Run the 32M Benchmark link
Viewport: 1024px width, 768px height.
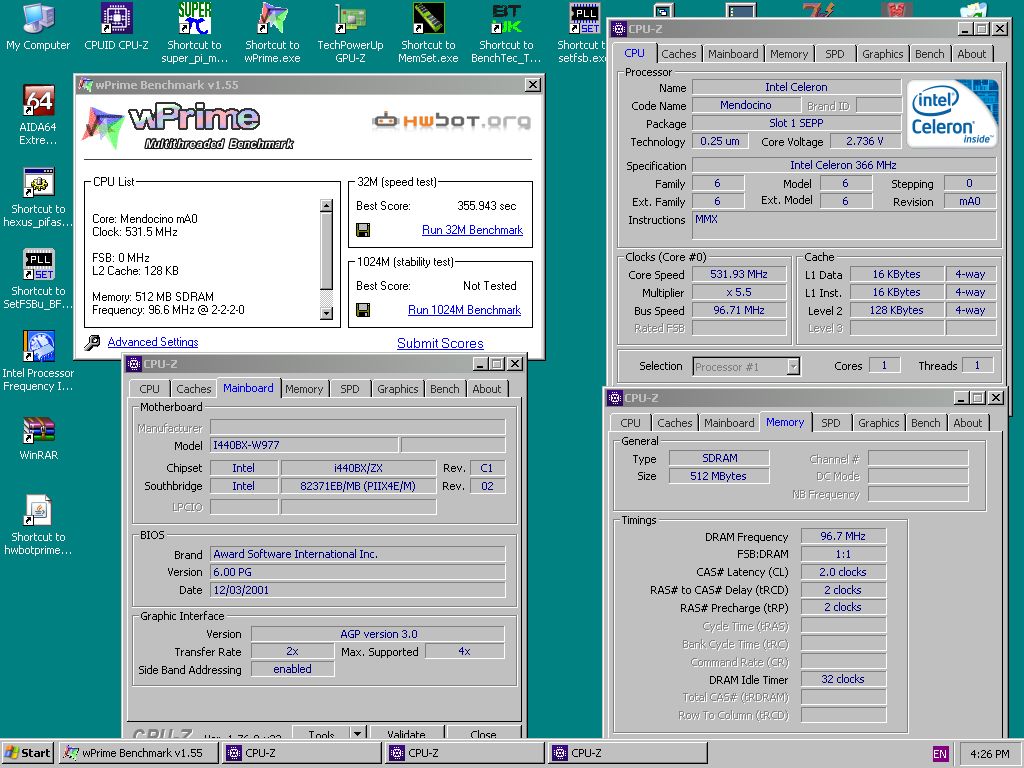(x=472, y=230)
